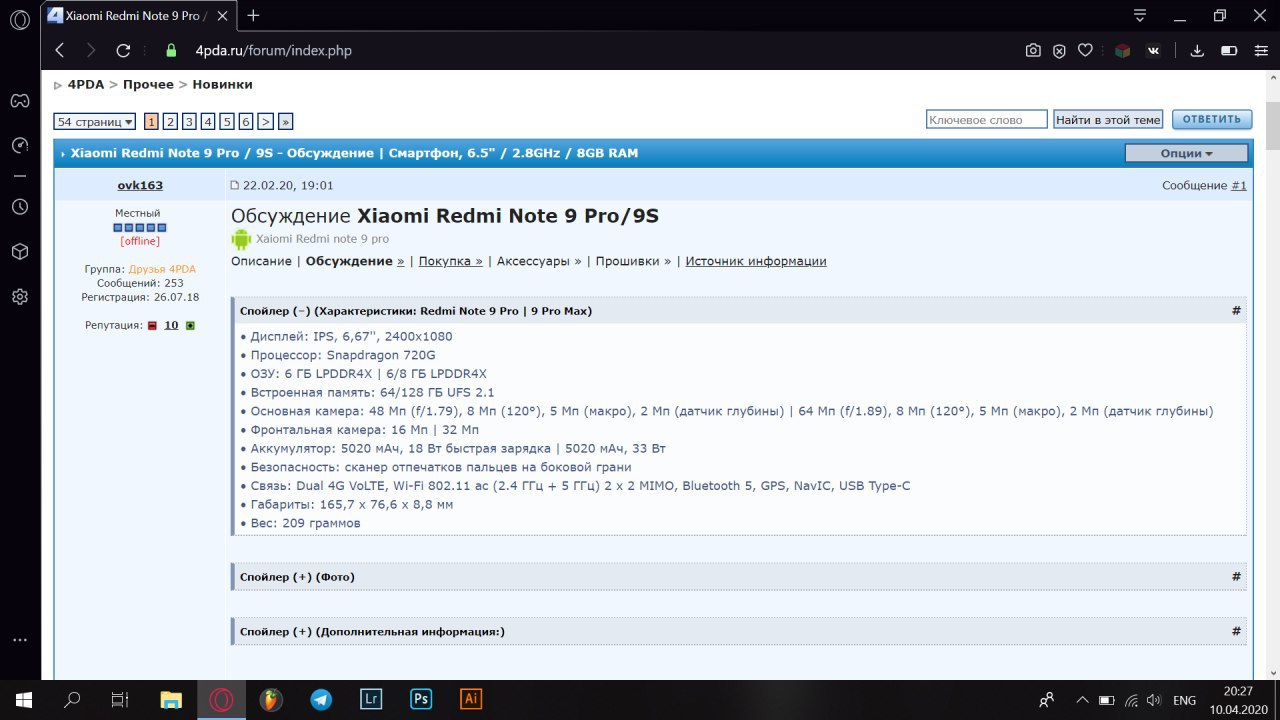This screenshot has height=720, width=1280.
Task: Open History clock icon in sidebar
Action: click(x=20, y=207)
